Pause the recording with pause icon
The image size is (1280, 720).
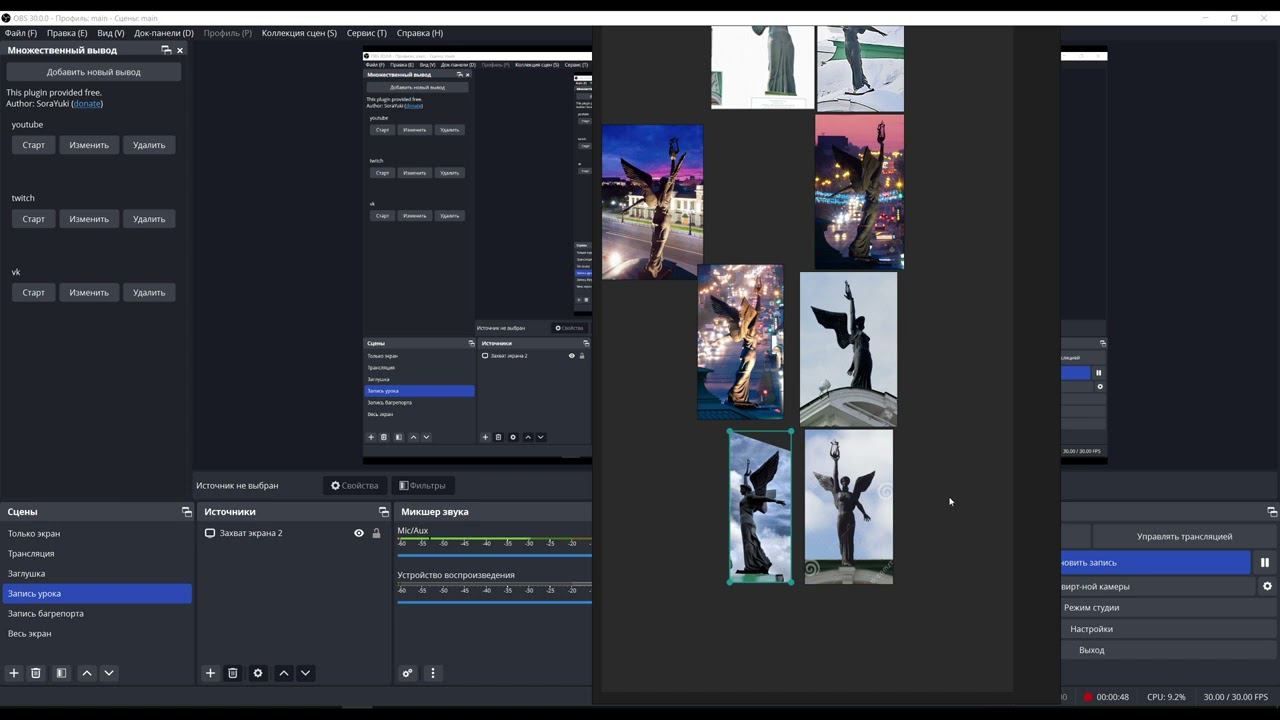tap(1264, 563)
